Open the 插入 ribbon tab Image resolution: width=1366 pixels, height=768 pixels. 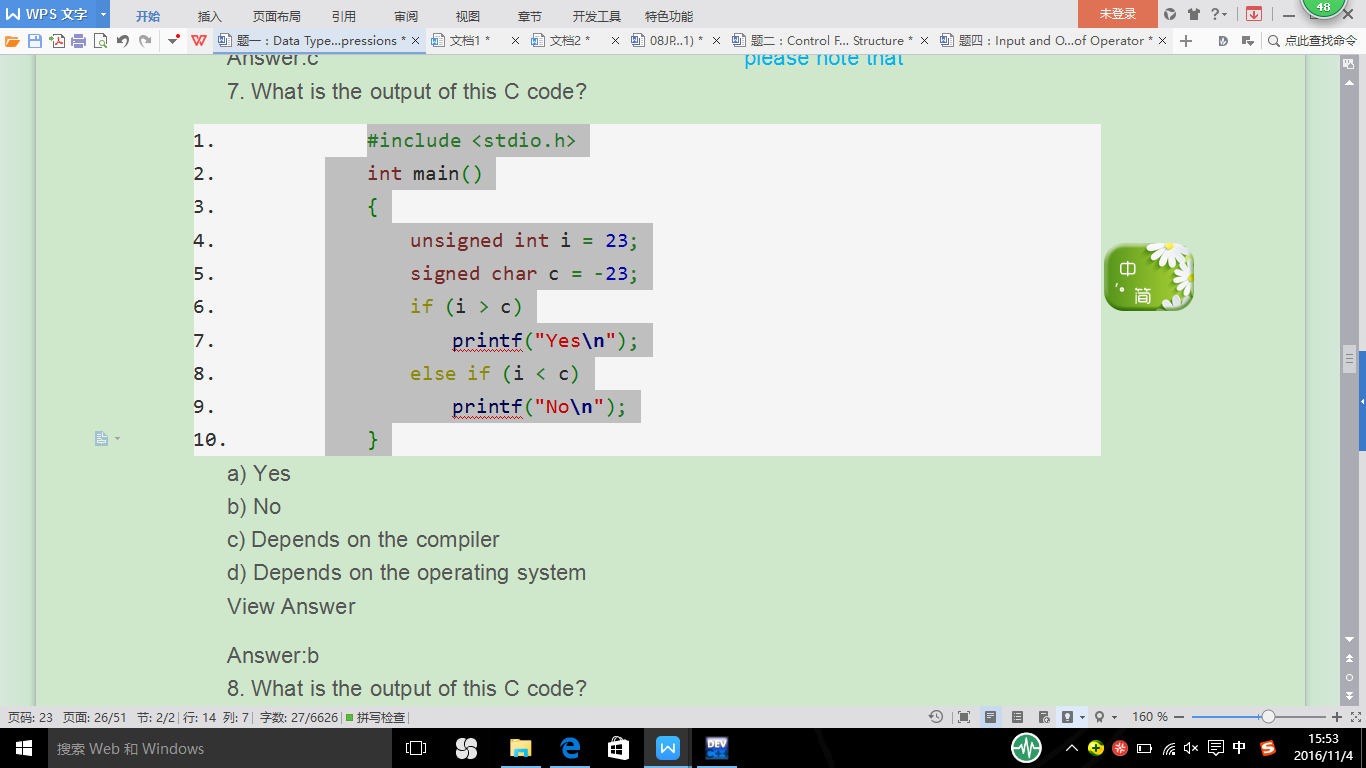click(x=210, y=16)
